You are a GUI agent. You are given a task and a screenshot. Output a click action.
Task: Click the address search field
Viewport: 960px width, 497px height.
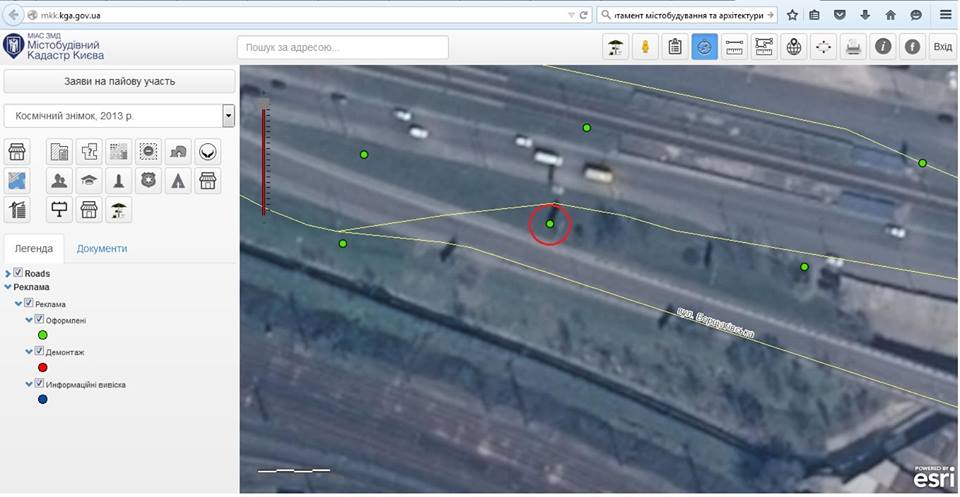point(342,47)
